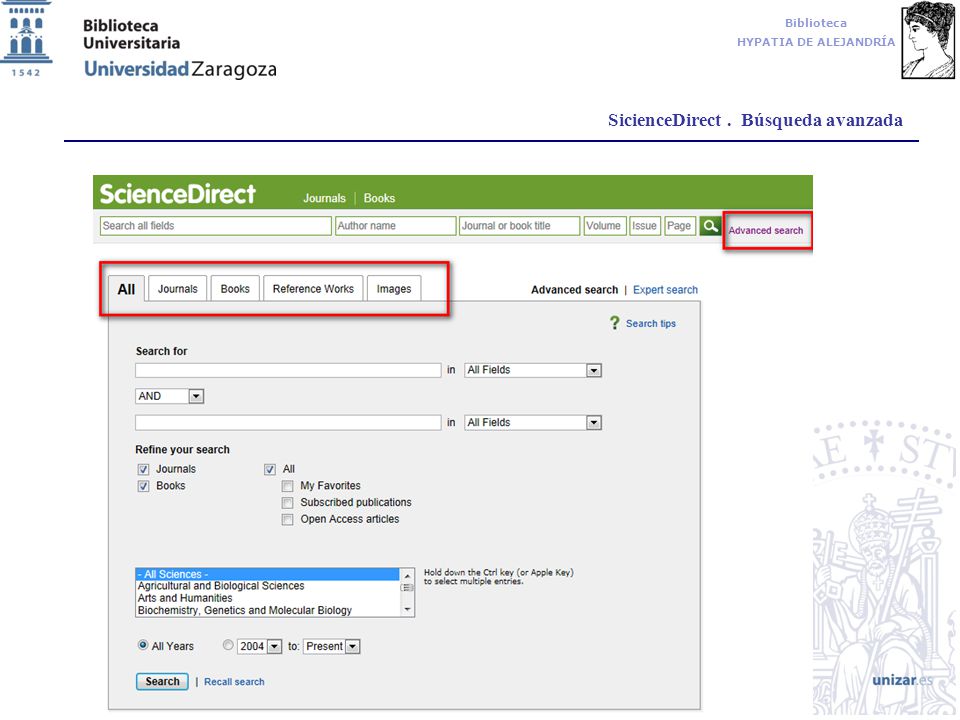Click the Author name field
Screen dimensions: 960x720
tap(396, 226)
